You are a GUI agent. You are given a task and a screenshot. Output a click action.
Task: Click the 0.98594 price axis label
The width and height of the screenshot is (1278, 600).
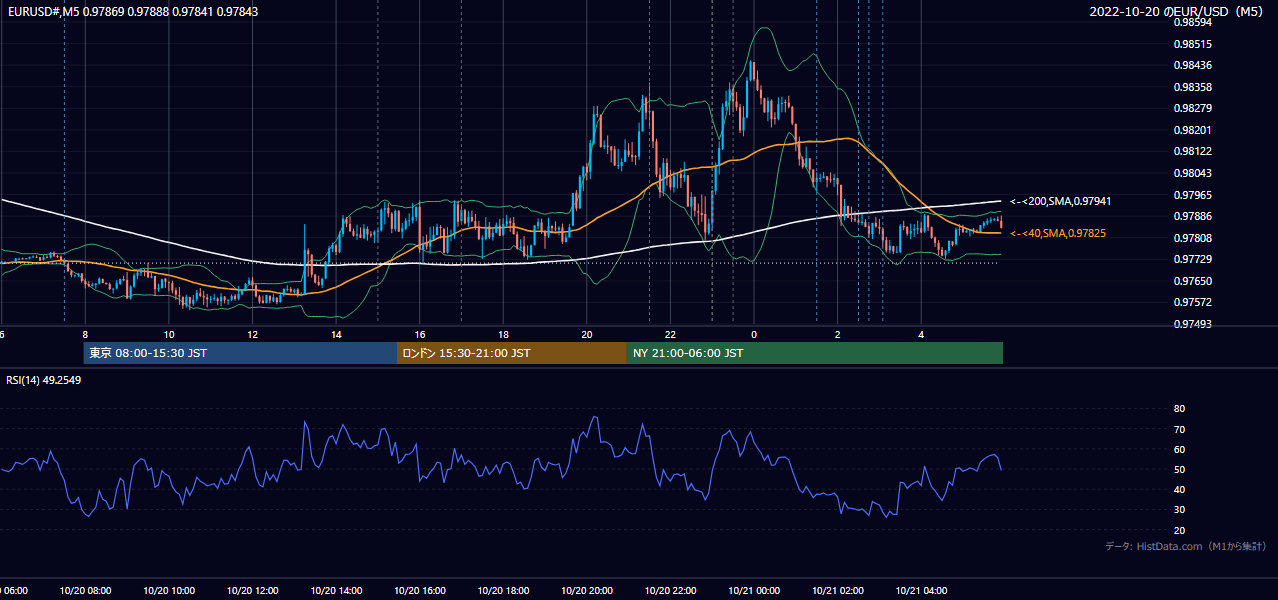(1192, 22)
